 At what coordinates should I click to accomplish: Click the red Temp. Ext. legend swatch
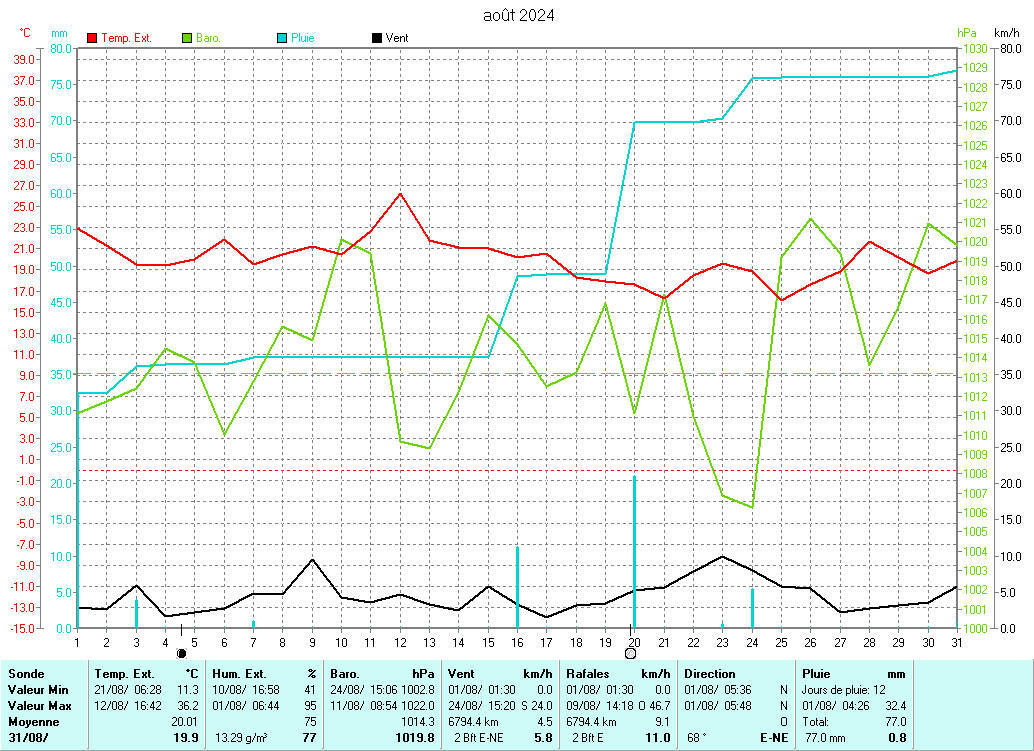[92, 38]
